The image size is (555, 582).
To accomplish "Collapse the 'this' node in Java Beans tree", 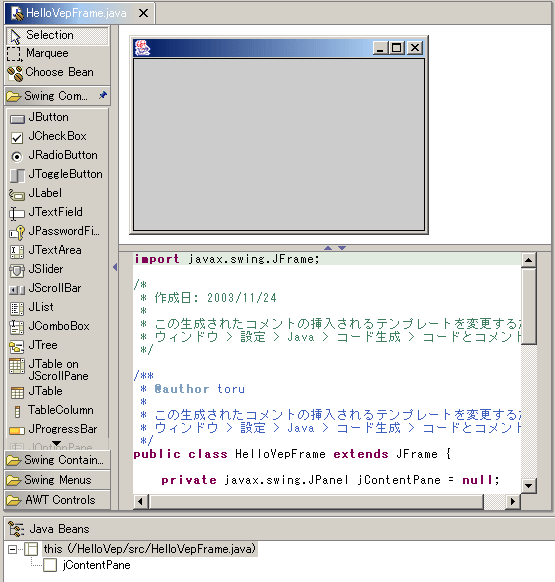I will pyautogui.click(x=13, y=549).
